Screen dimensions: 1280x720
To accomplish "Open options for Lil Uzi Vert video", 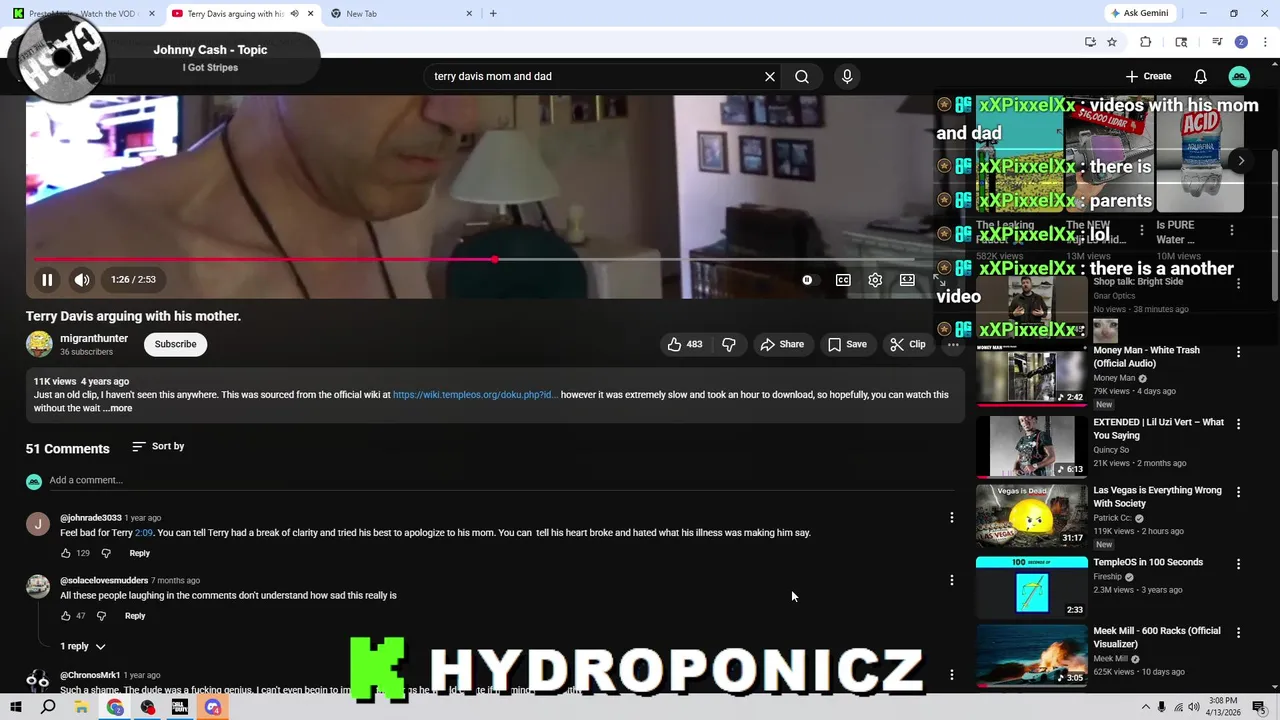I will coord(1239,424).
